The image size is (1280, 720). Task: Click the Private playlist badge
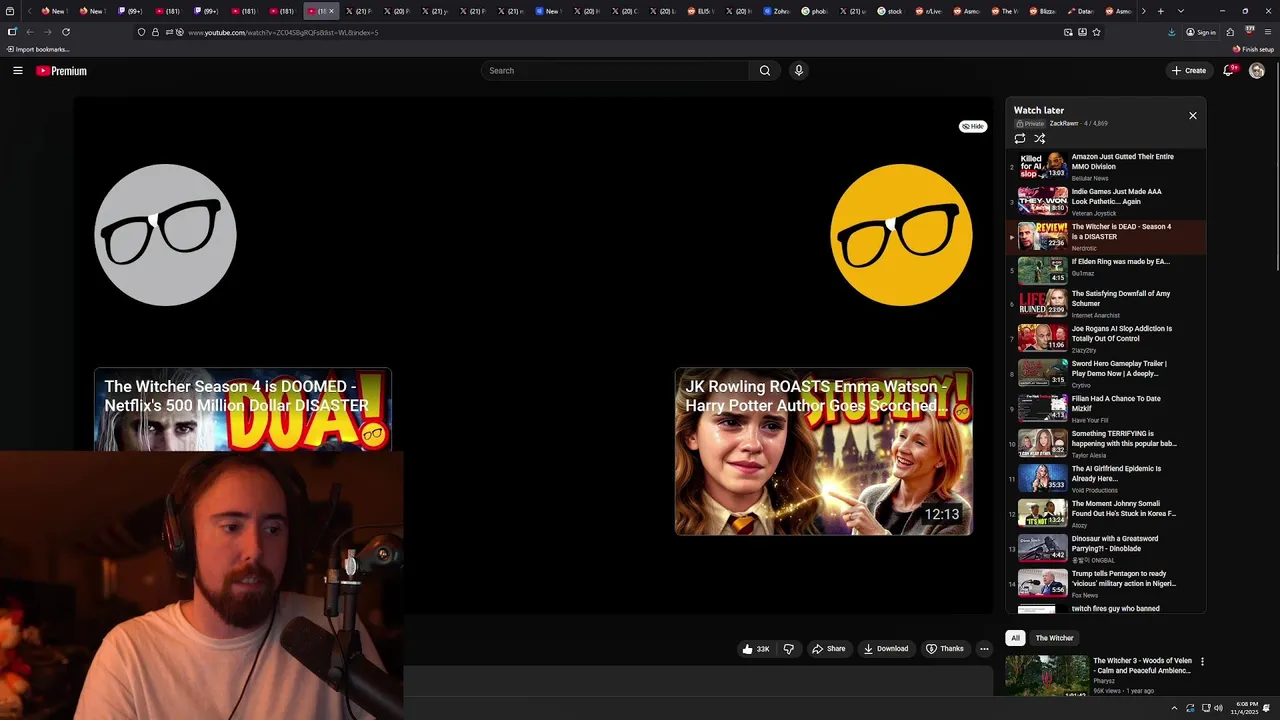coord(1030,124)
